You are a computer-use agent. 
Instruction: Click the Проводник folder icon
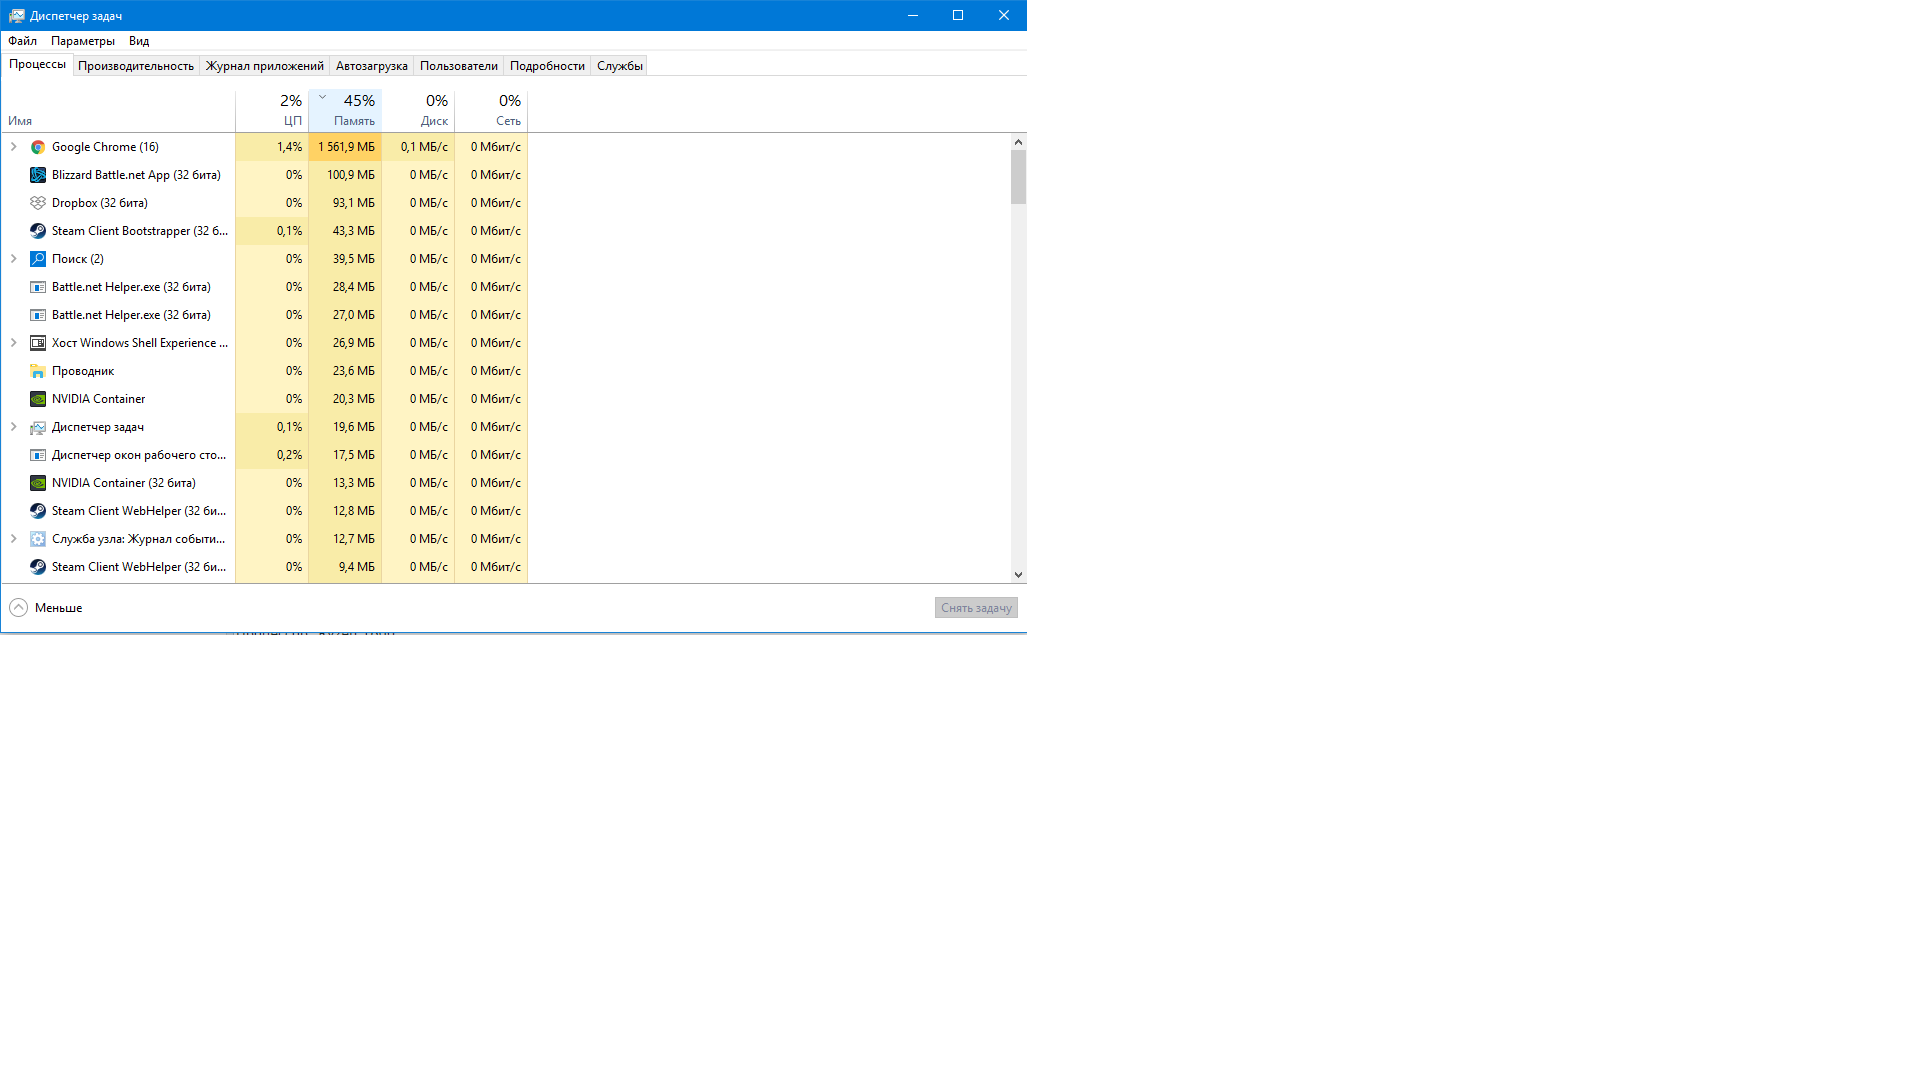pyautogui.click(x=38, y=371)
